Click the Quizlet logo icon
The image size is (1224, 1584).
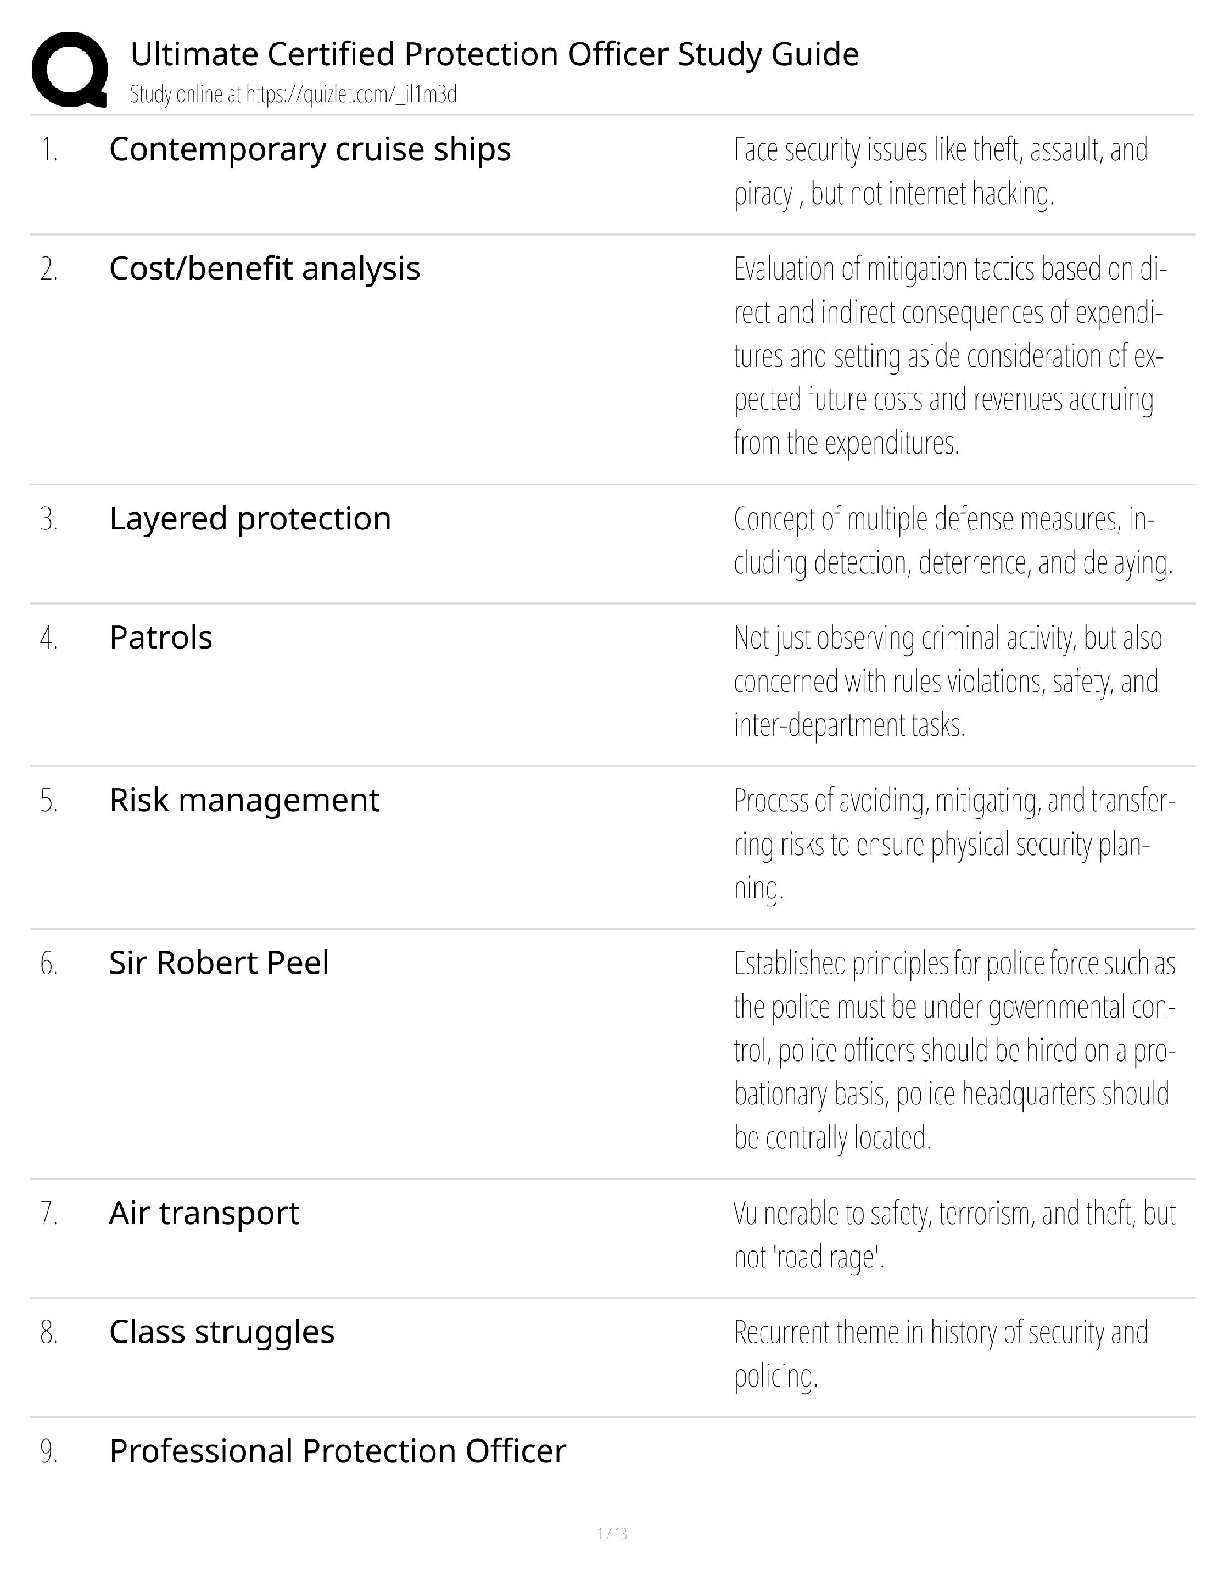tap(70, 70)
